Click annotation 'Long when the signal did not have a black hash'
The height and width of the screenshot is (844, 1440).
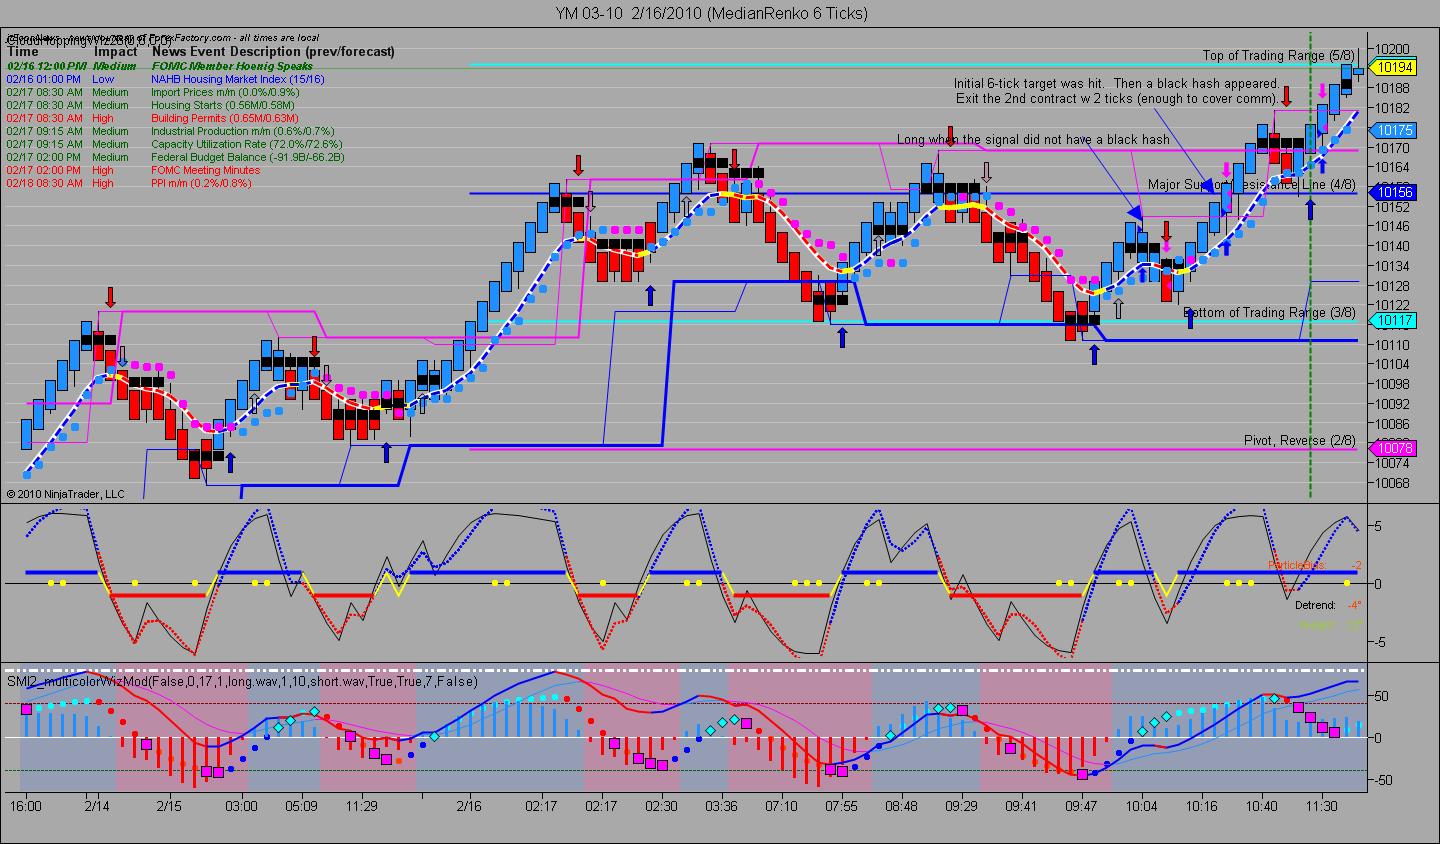[x=1033, y=140]
